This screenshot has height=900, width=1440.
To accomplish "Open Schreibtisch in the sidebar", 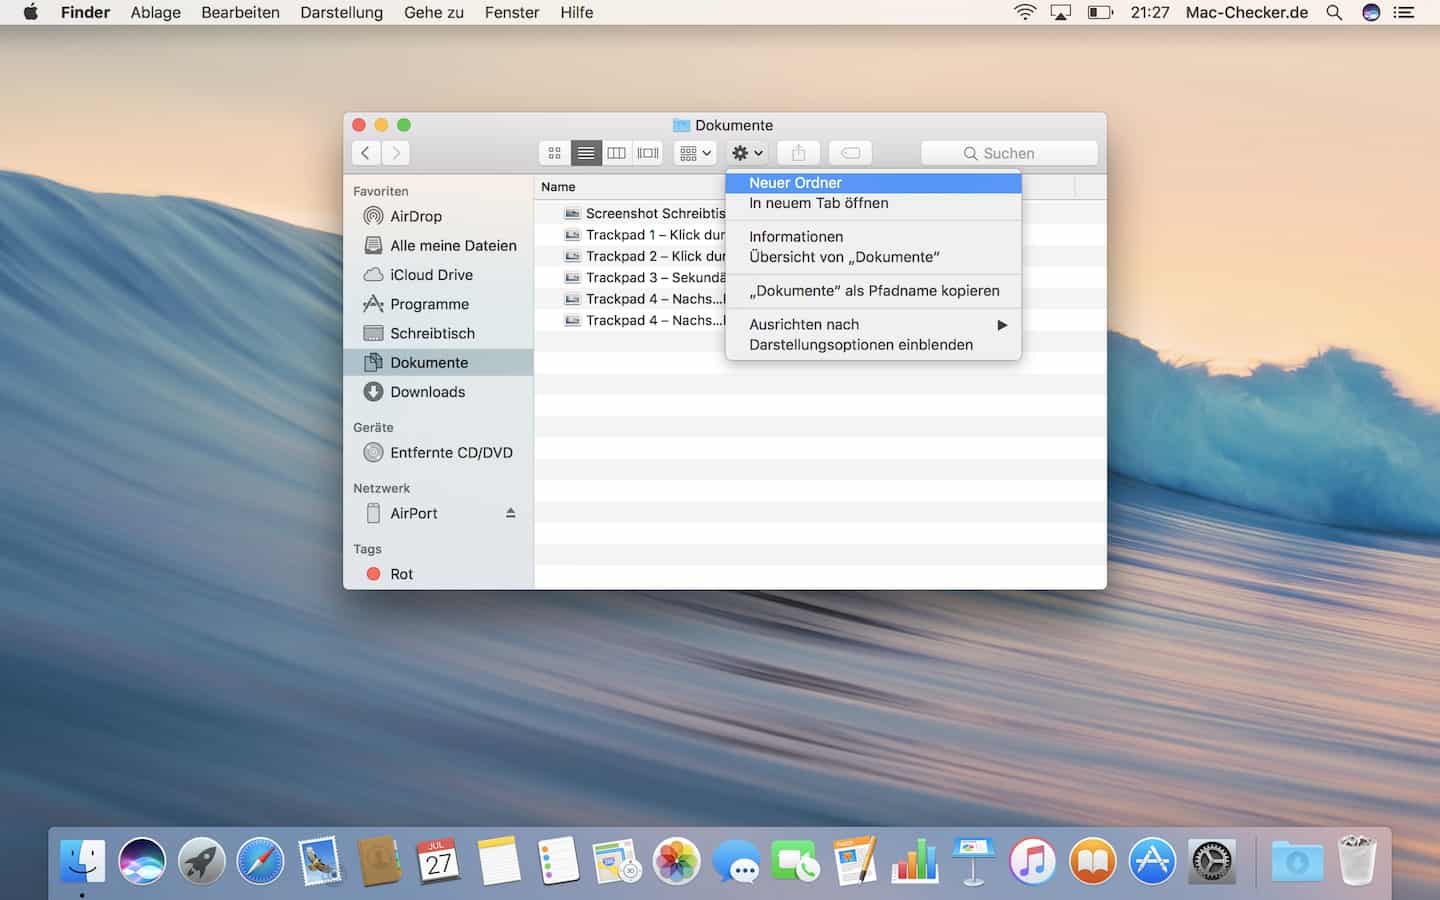I will tap(438, 333).
